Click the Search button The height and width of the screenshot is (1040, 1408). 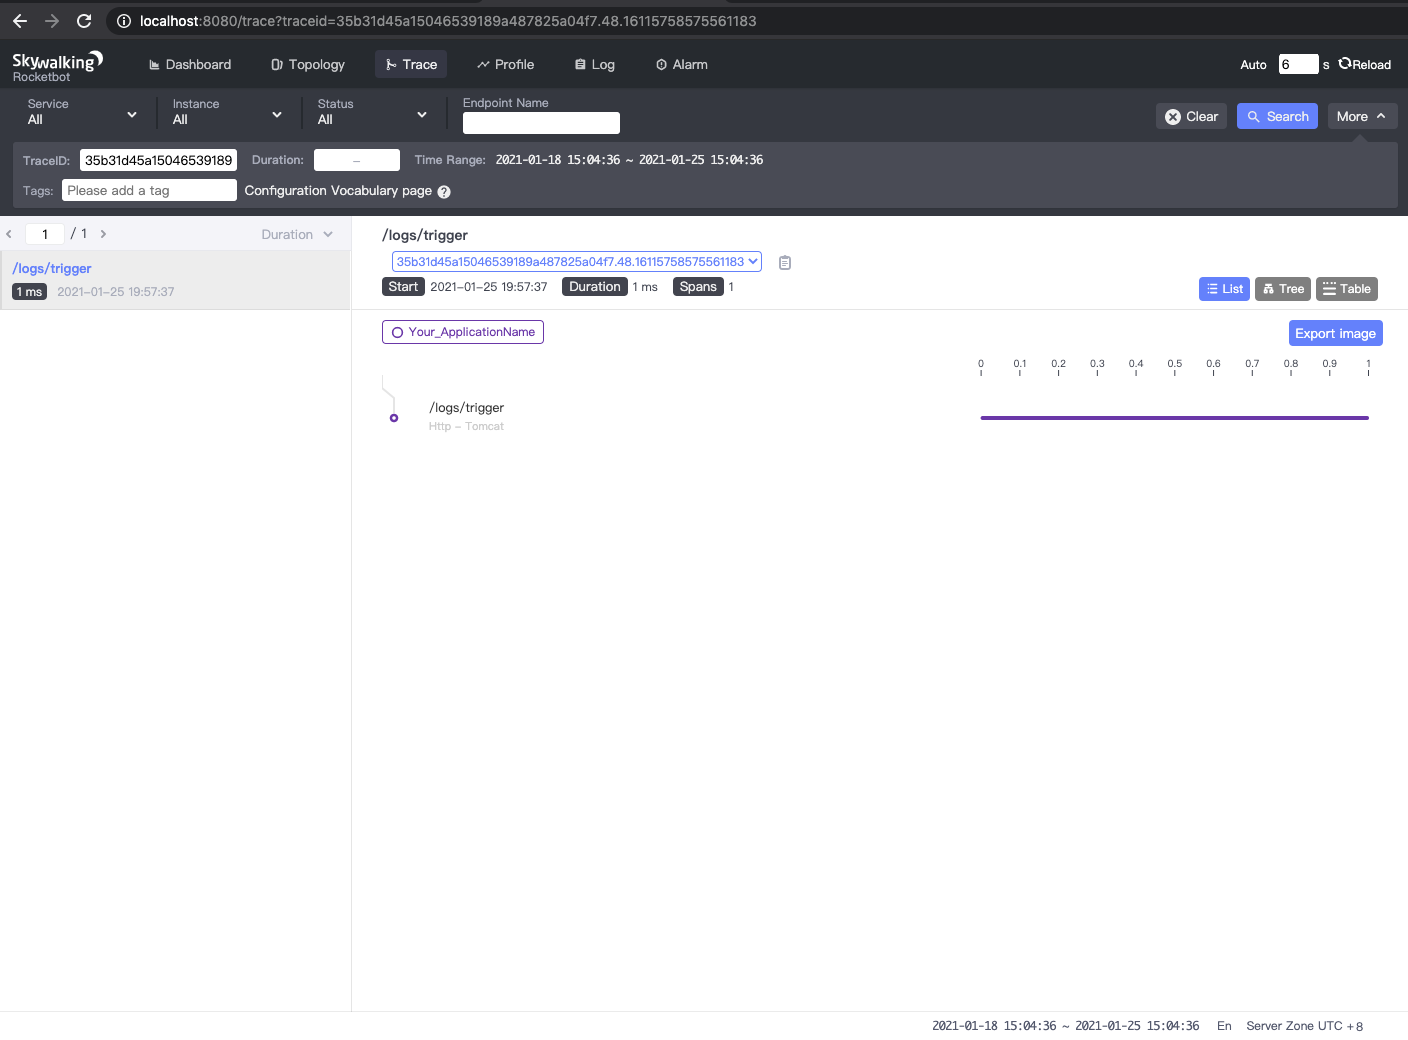(1277, 116)
